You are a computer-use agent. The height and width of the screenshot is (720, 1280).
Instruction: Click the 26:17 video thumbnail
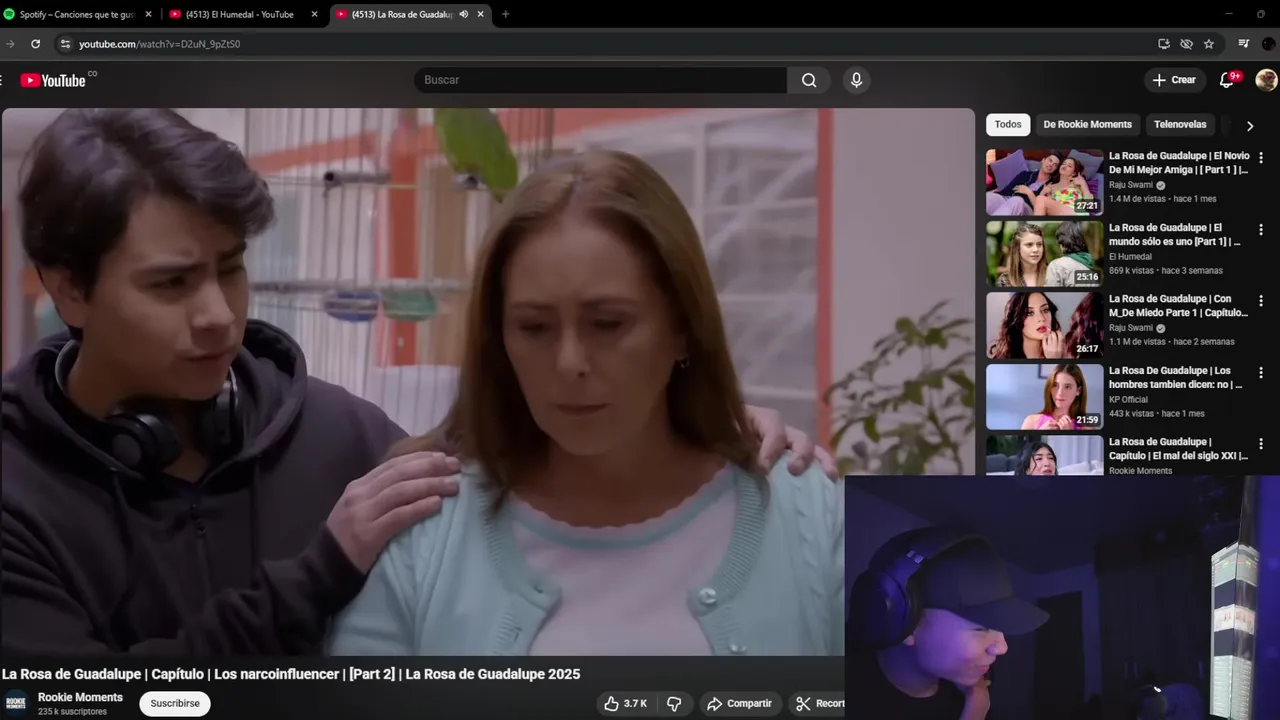(x=1044, y=325)
